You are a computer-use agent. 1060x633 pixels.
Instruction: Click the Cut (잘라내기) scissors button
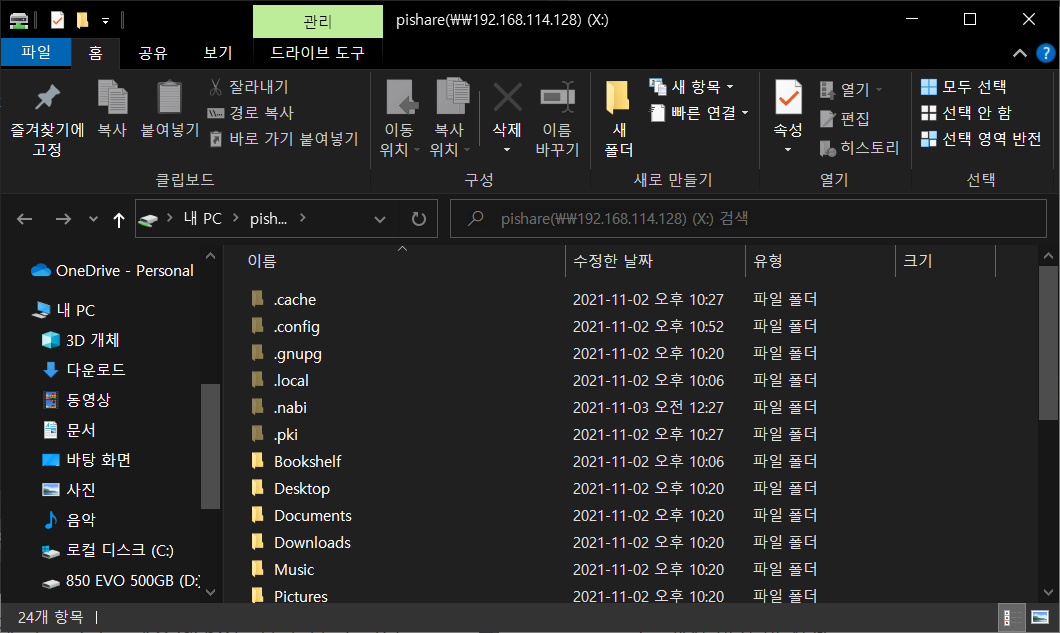coord(248,87)
